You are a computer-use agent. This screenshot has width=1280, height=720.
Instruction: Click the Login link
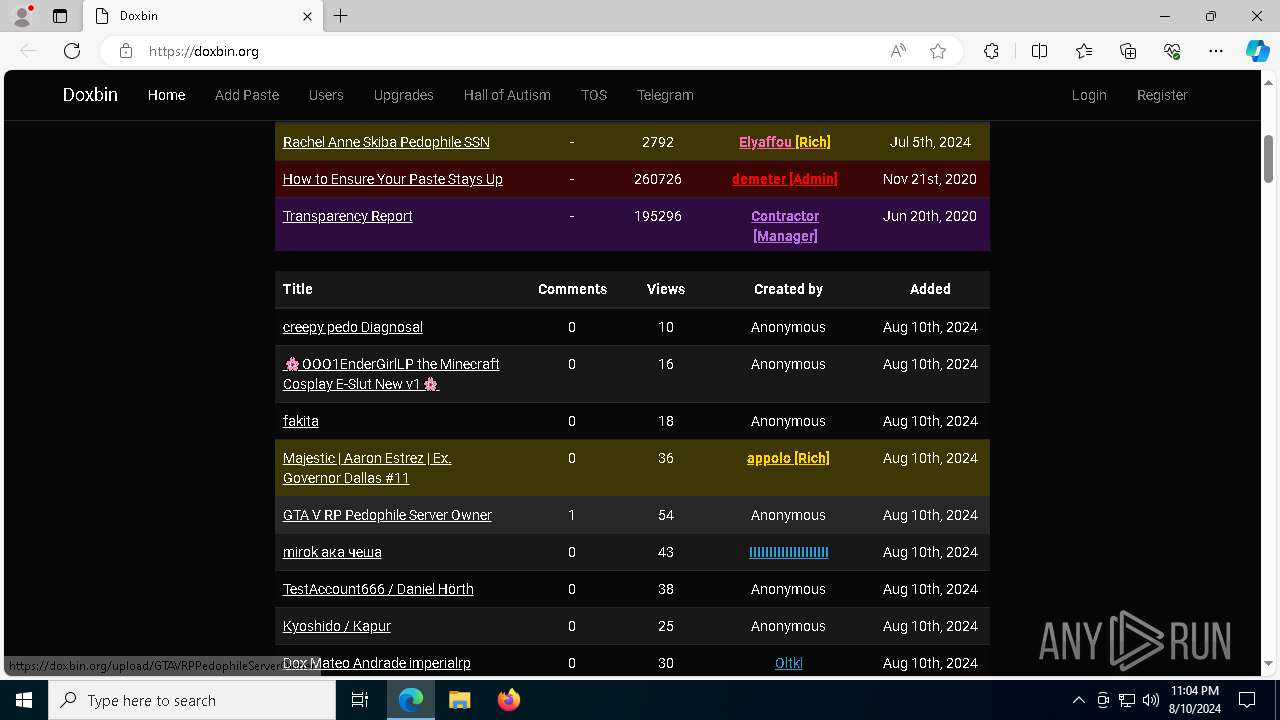point(1089,95)
